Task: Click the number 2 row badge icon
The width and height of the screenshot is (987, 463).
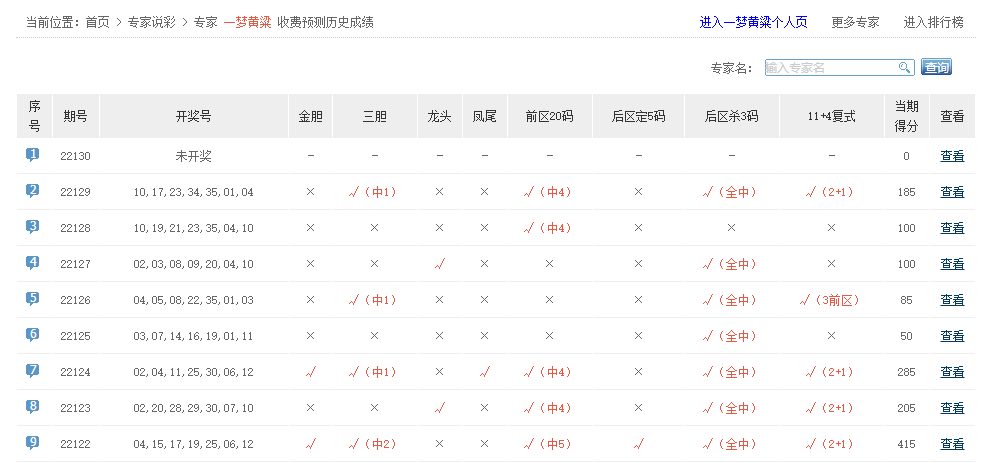Action: pos(33,191)
